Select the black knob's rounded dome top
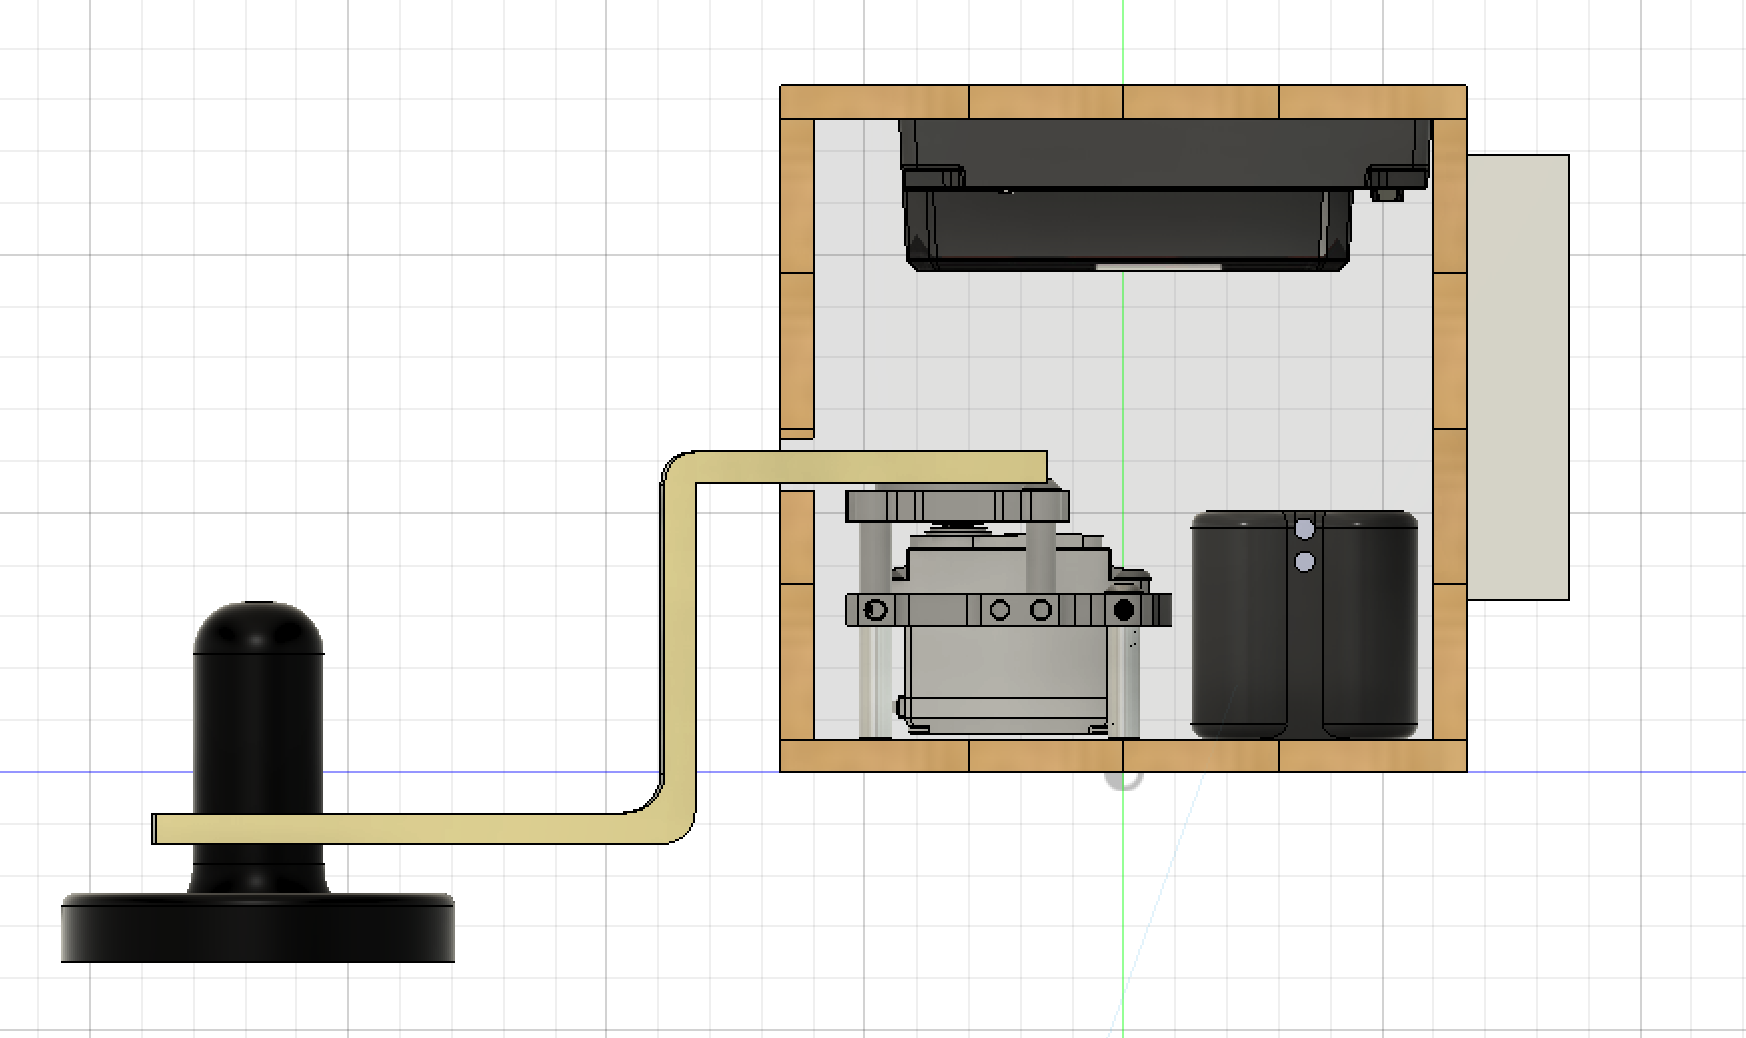 [258, 628]
